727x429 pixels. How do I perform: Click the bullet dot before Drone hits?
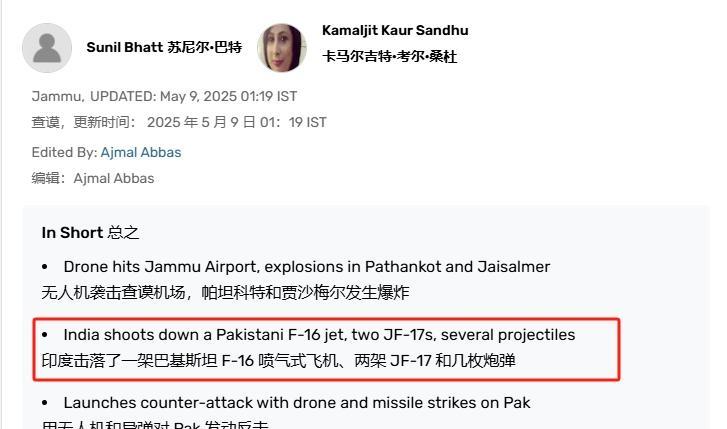point(45,267)
